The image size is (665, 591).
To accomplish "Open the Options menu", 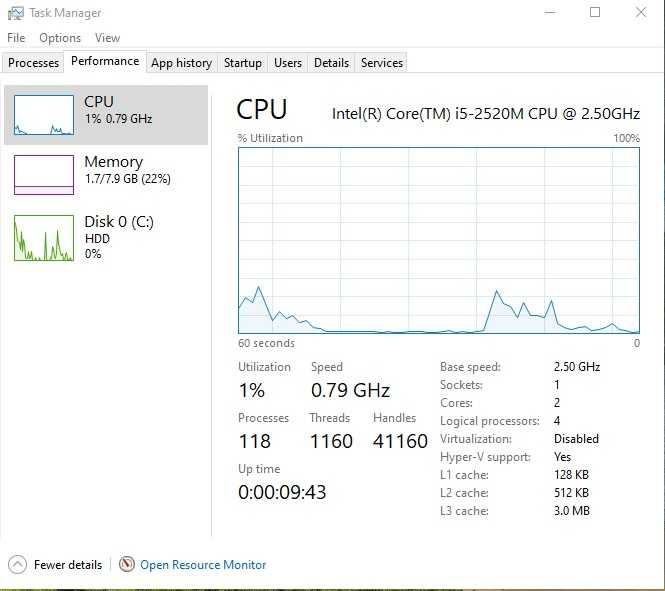I will (x=60, y=38).
